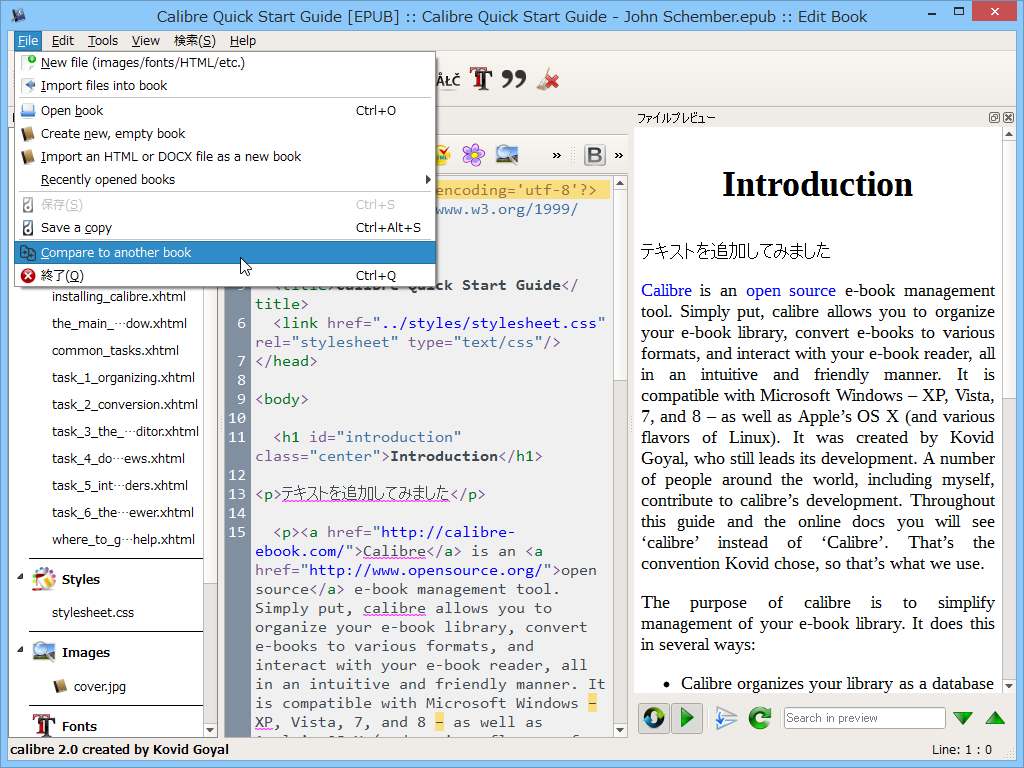Toggle auto-reload preview sync button
Screen dimensions: 1024x768
(x=654, y=718)
